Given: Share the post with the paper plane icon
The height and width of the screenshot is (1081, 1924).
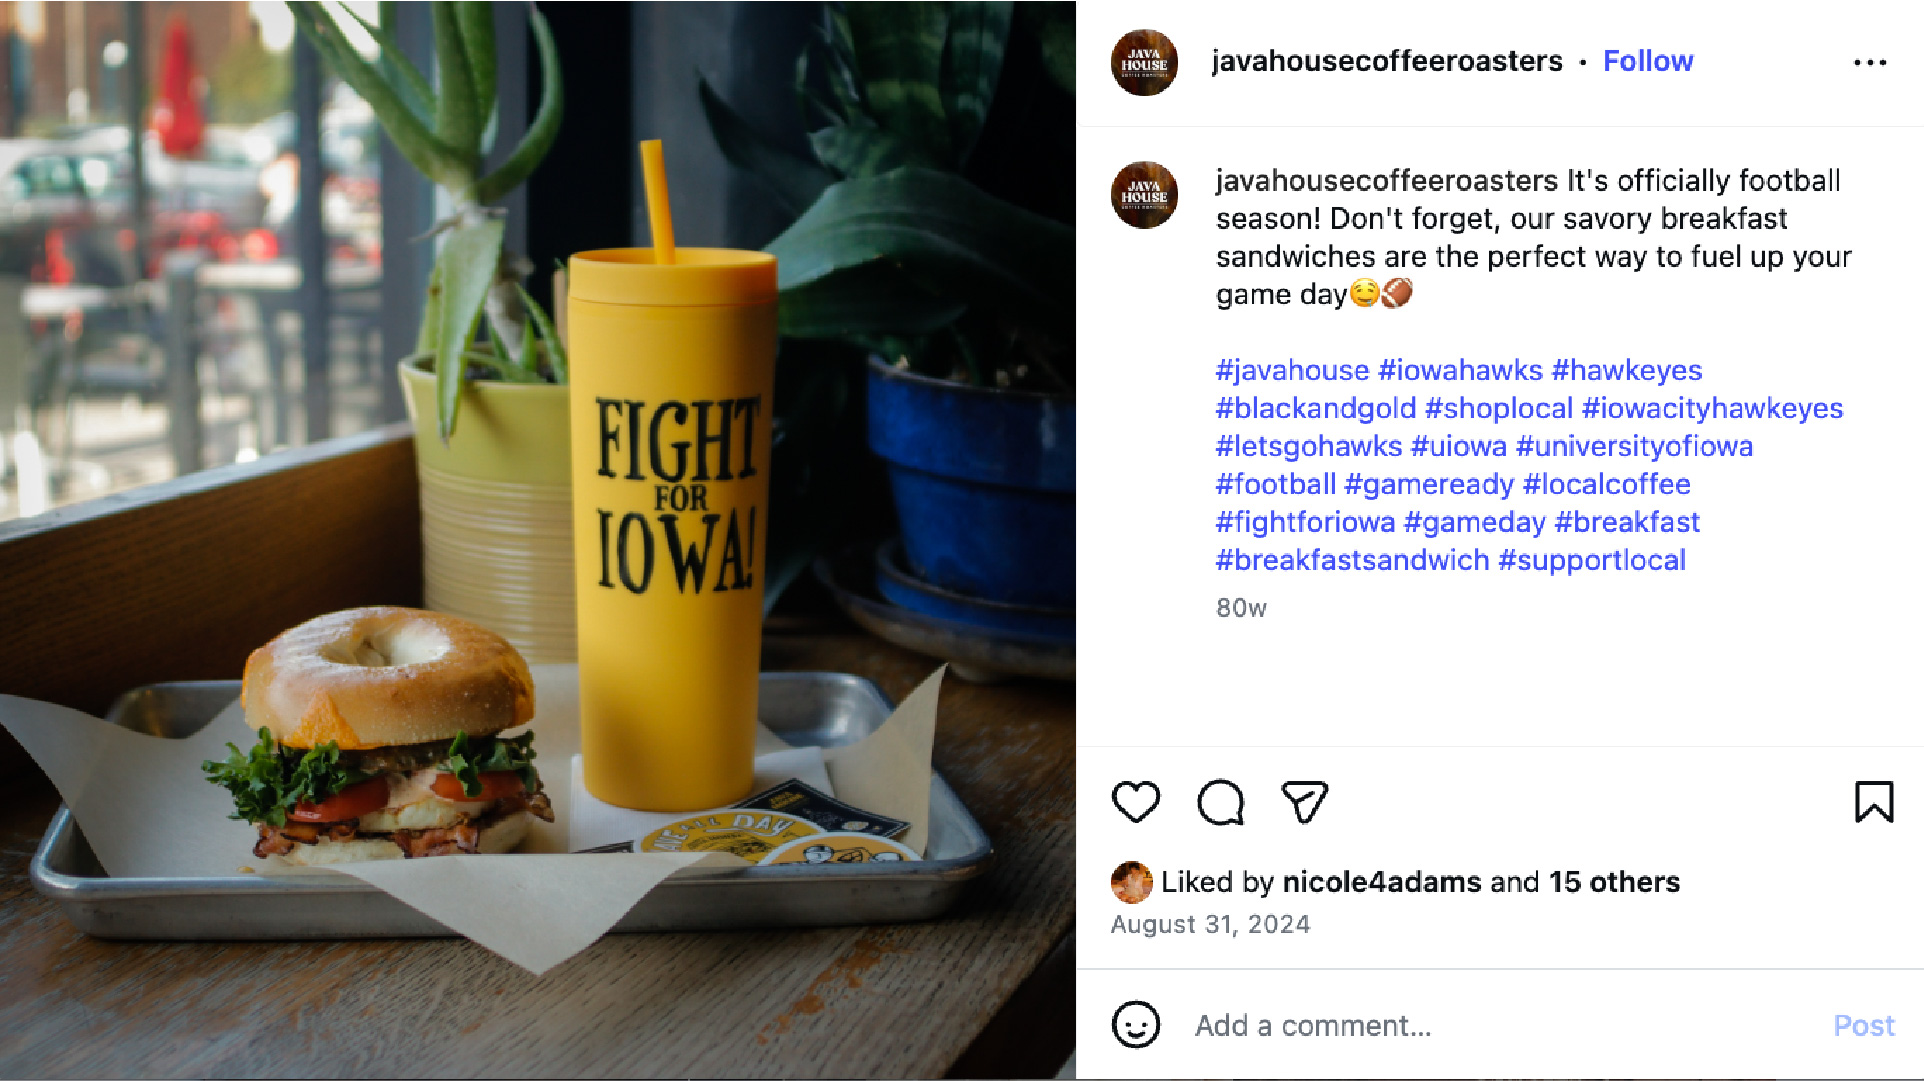Looking at the screenshot, I should click(x=1304, y=802).
